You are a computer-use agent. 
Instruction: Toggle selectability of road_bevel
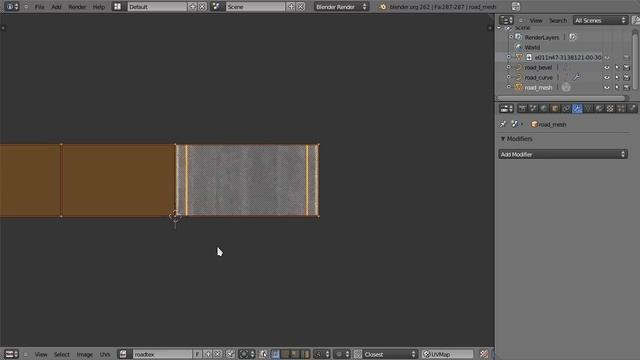coord(617,67)
